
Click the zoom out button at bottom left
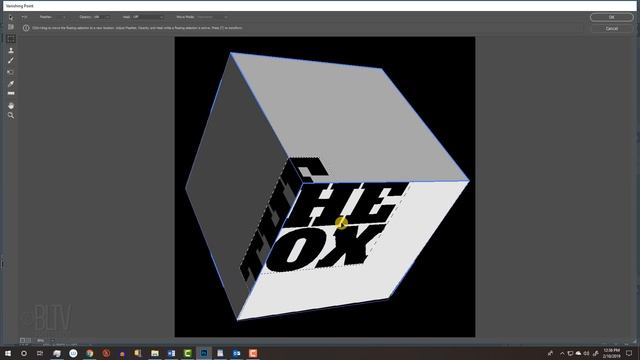point(22,340)
